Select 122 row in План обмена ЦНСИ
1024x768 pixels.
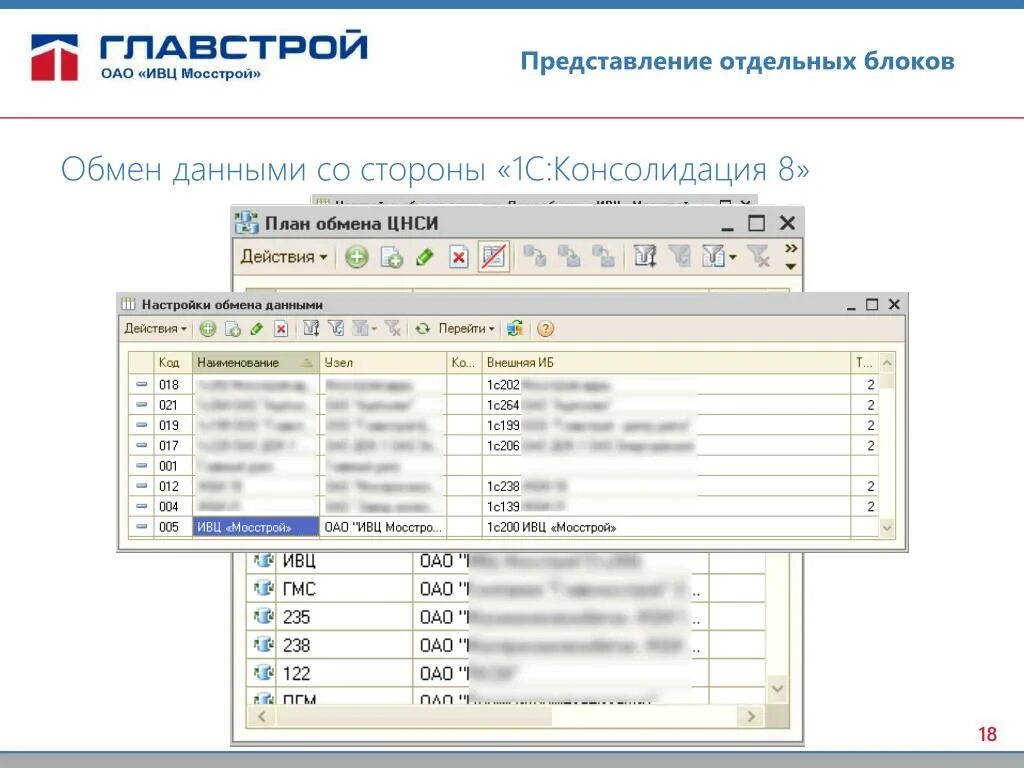click(505, 673)
